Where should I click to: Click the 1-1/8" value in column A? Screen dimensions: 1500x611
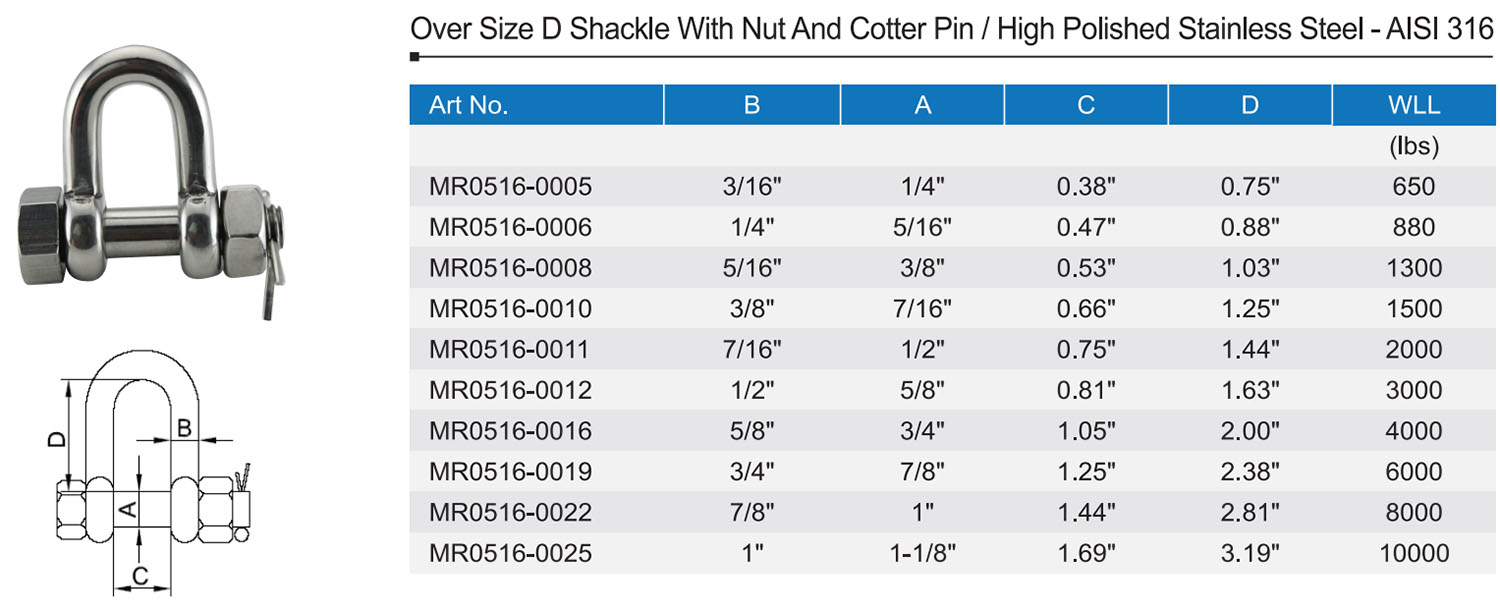922,553
